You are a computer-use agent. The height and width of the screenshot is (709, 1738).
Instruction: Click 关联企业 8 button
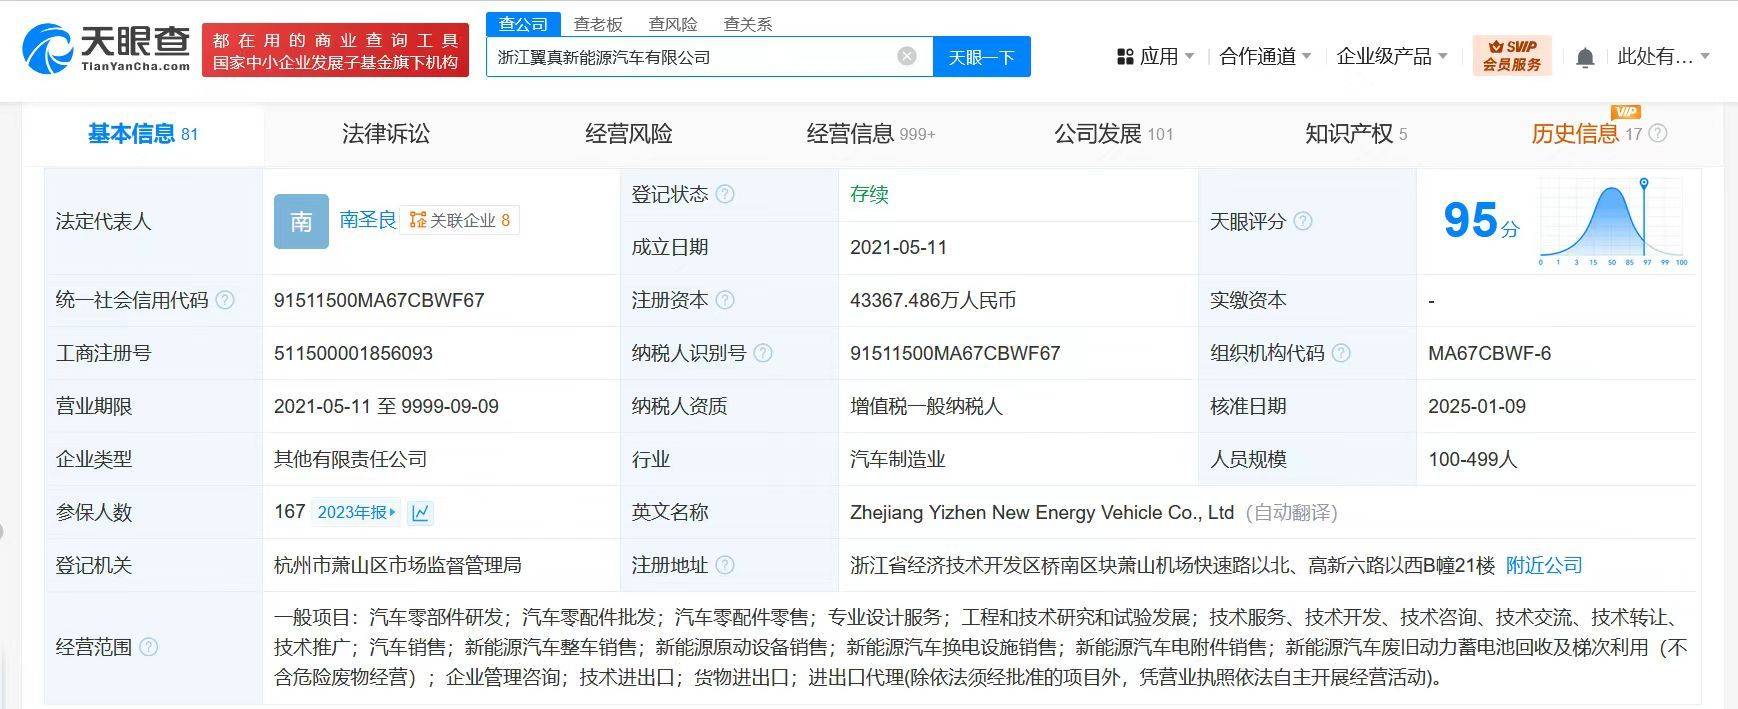pyautogui.click(x=460, y=220)
